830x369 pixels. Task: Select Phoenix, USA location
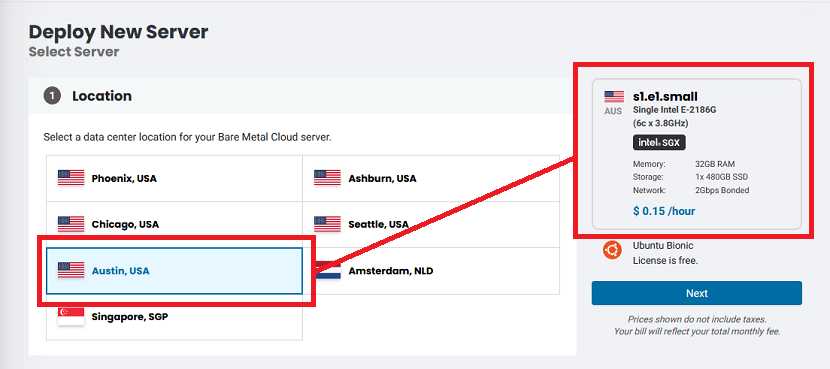[x=174, y=178]
